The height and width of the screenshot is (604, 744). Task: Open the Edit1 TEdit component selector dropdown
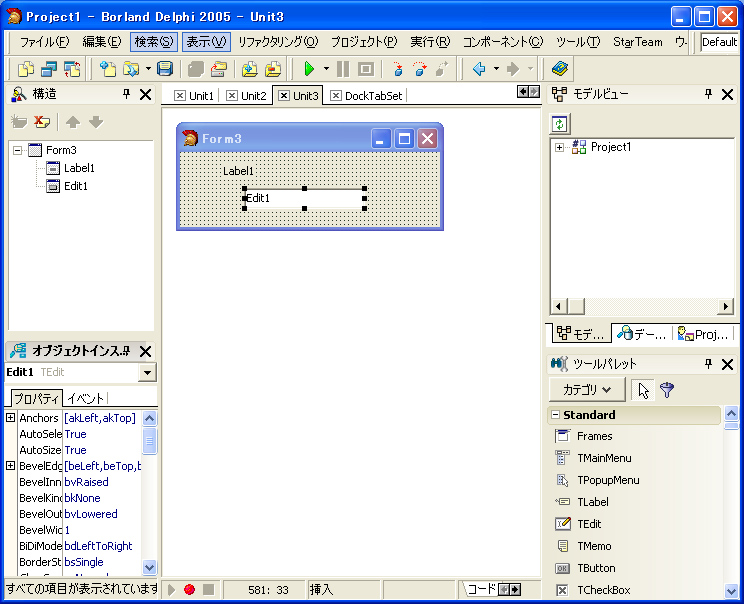coord(148,372)
